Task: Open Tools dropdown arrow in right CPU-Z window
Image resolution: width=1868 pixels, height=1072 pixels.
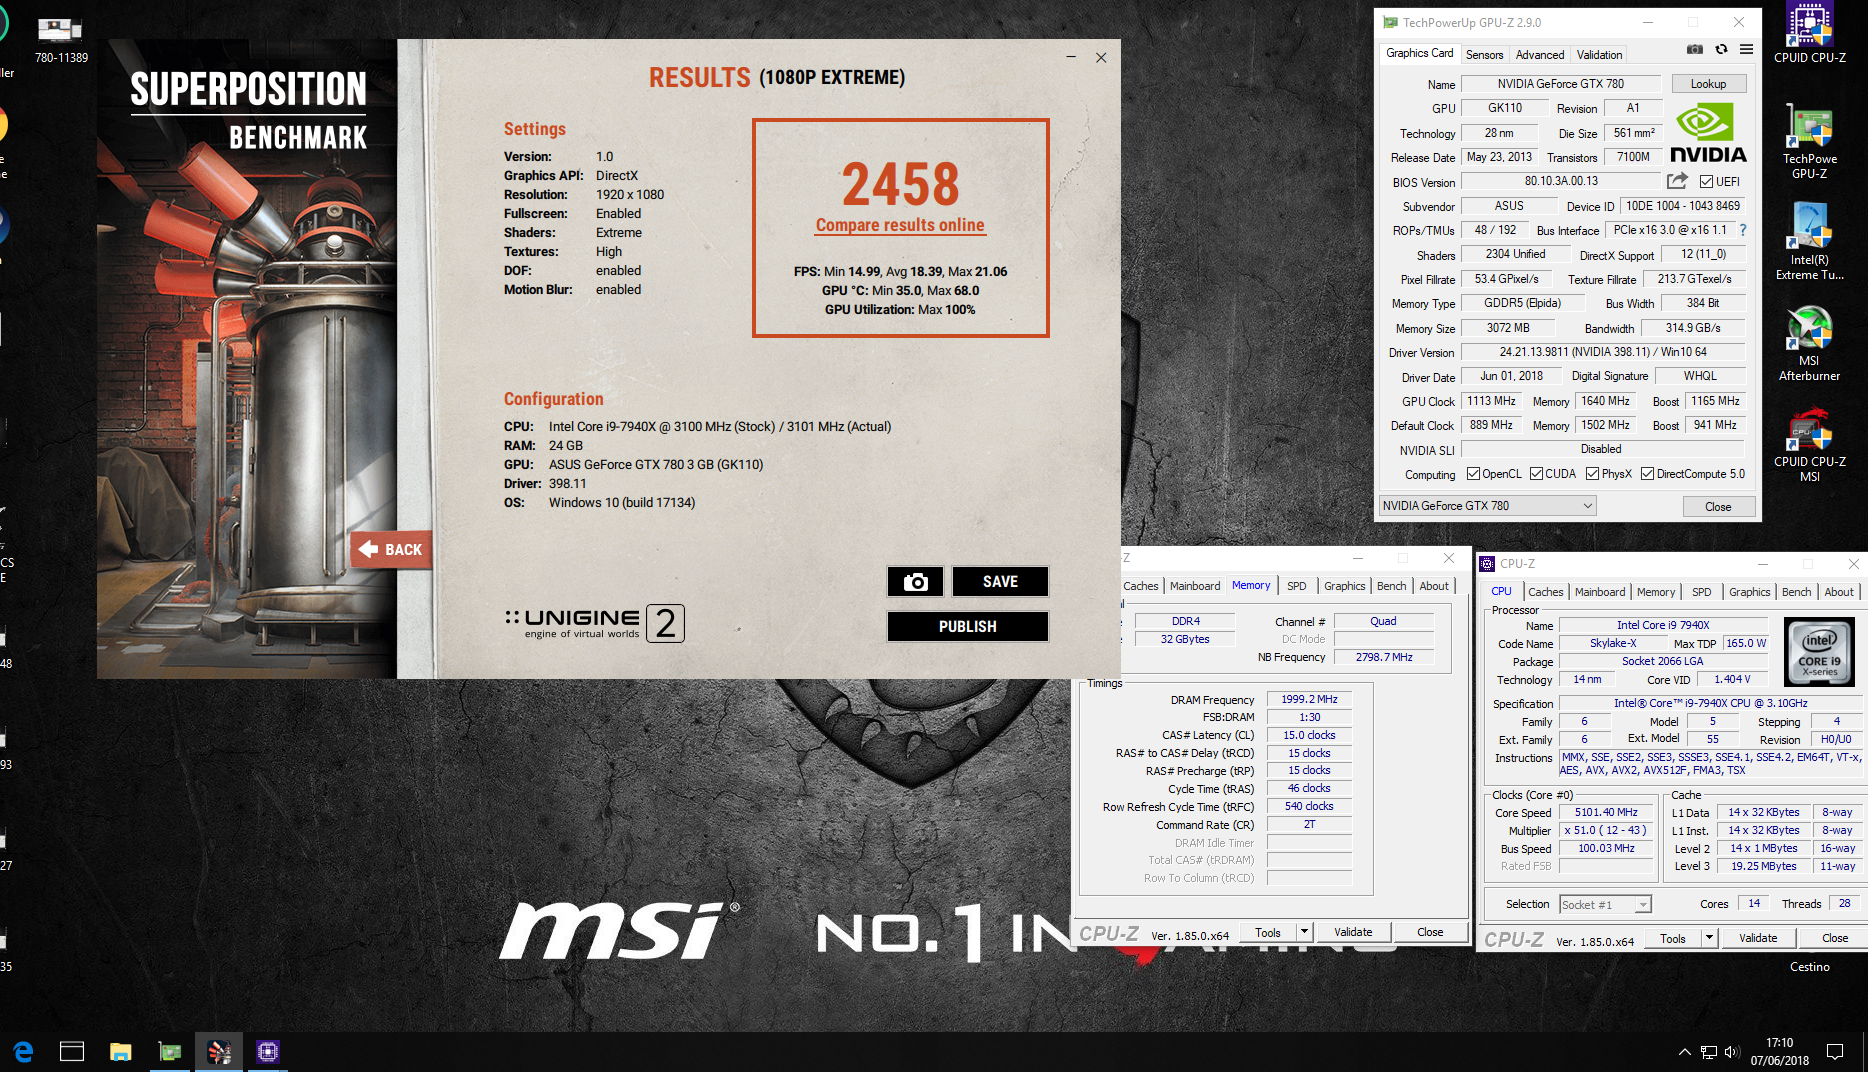Action: pyautogui.click(x=1709, y=938)
